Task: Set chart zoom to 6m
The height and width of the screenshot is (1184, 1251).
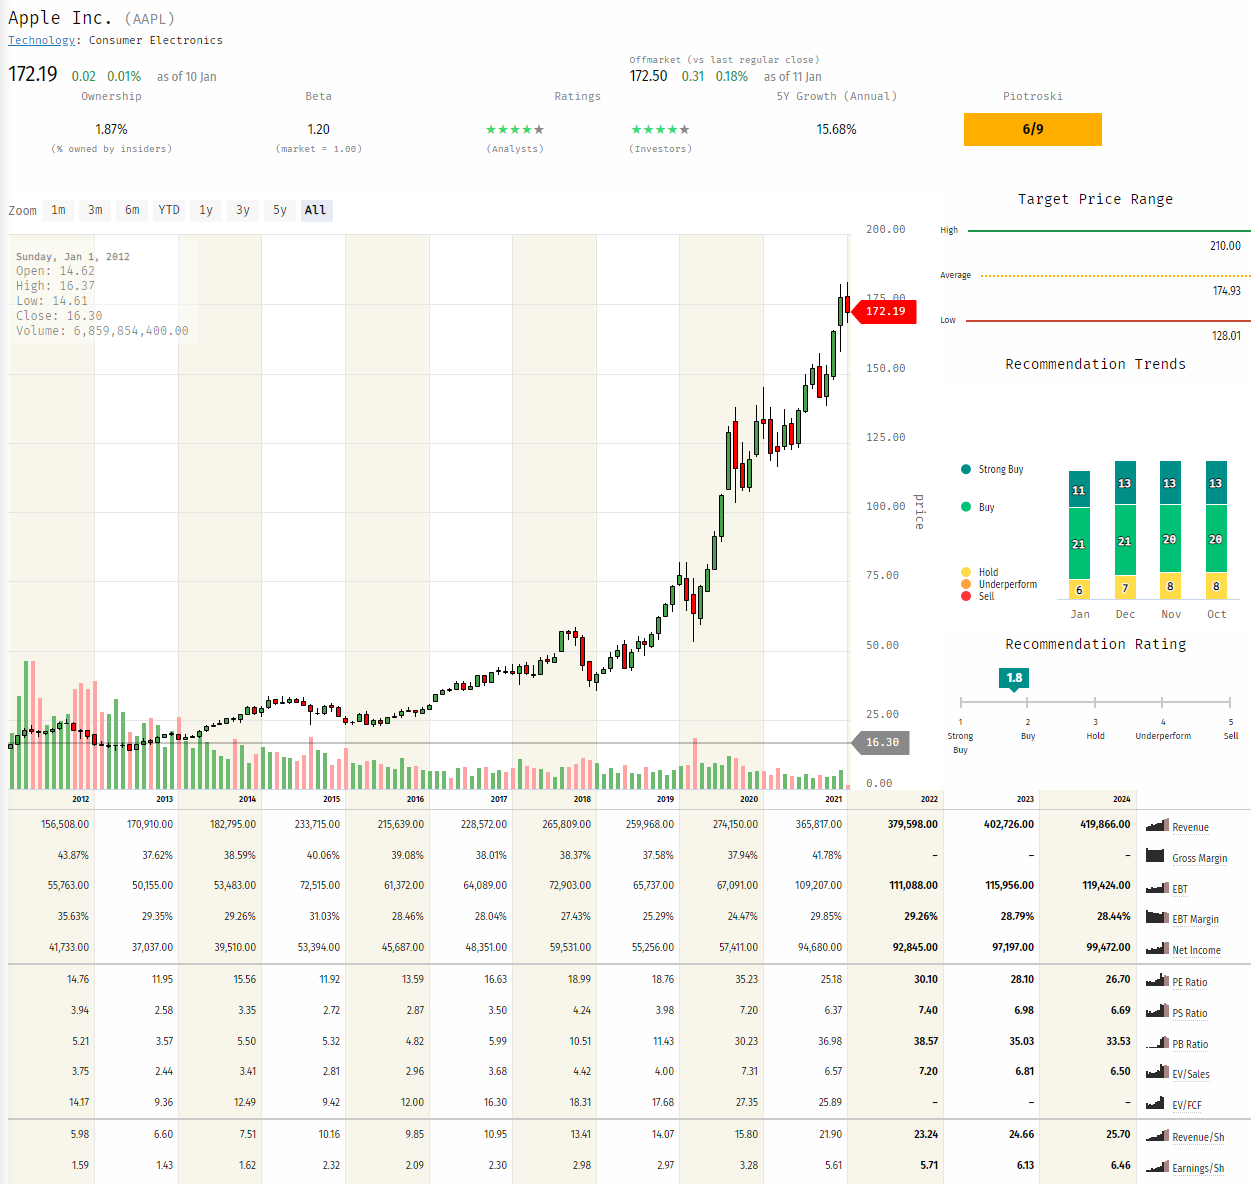Action: (x=132, y=210)
